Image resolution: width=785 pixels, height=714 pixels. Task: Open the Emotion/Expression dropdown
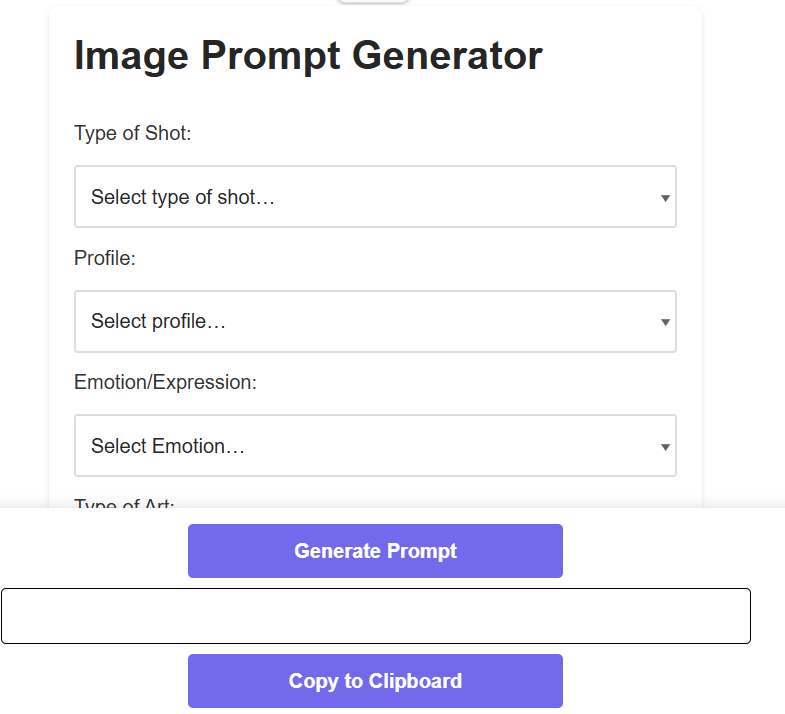(375, 446)
